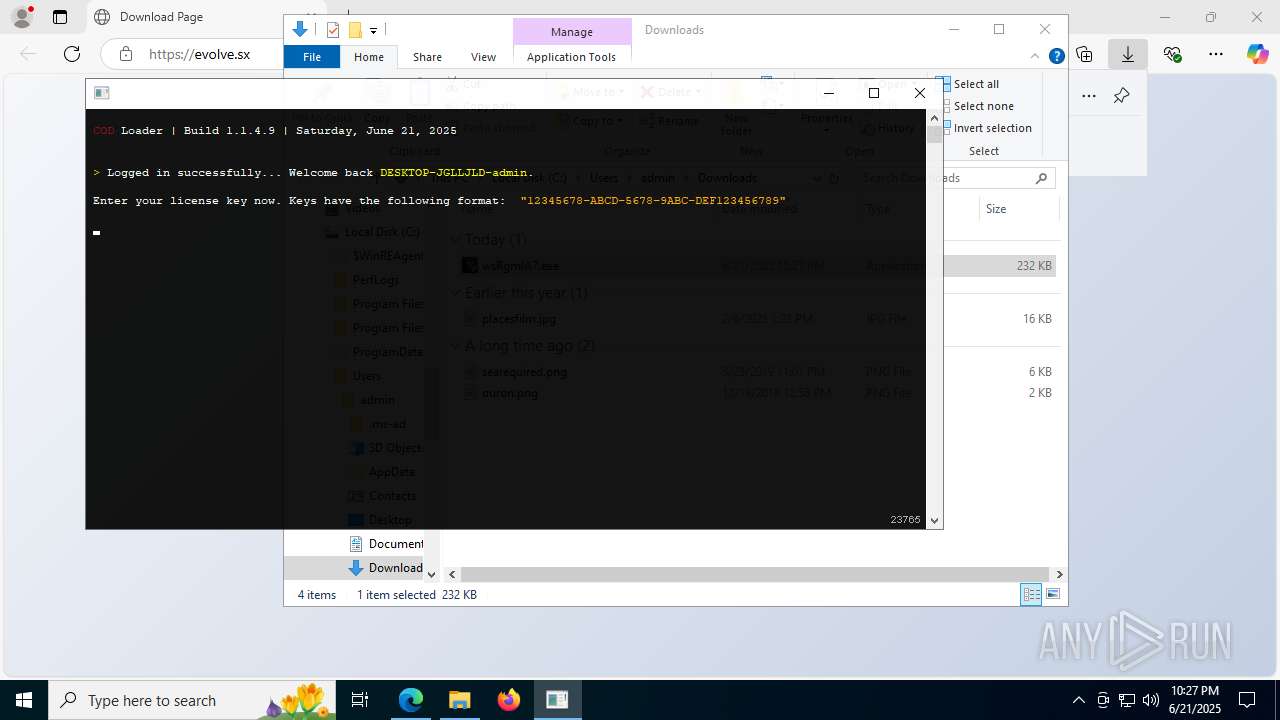Select the Download Page browser tab
The height and width of the screenshot is (720, 1280).
click(x=160, y=17)
